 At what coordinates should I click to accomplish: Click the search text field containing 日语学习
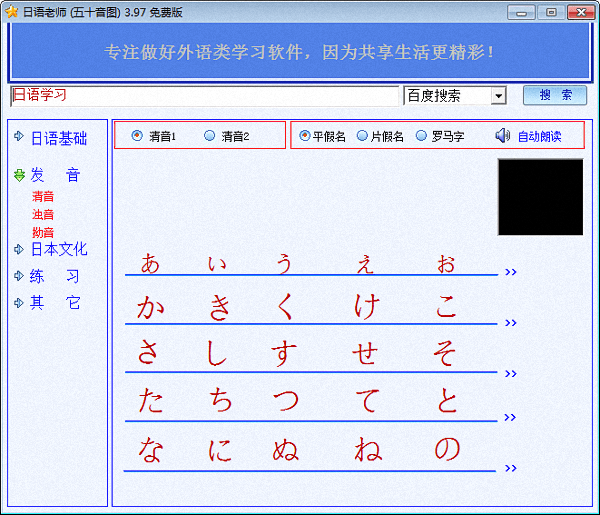point(204,96)
